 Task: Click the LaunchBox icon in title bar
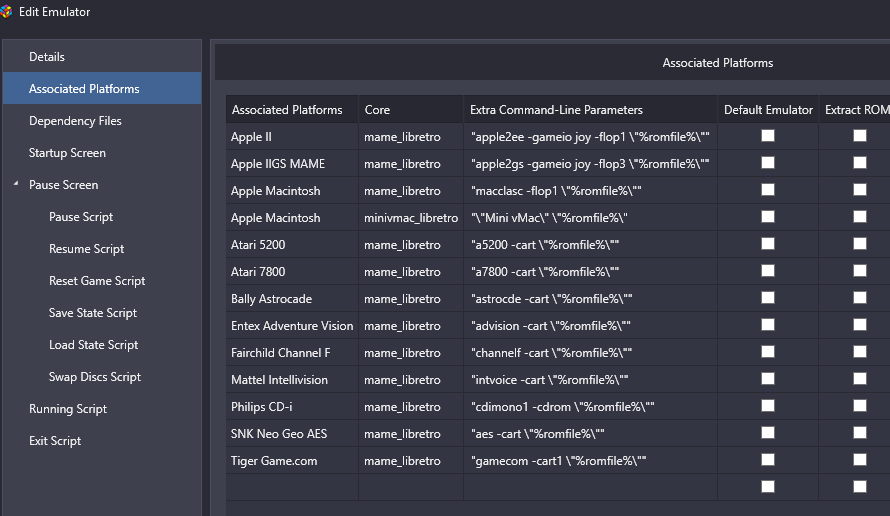pyautogui.click(x=6, y=11)
